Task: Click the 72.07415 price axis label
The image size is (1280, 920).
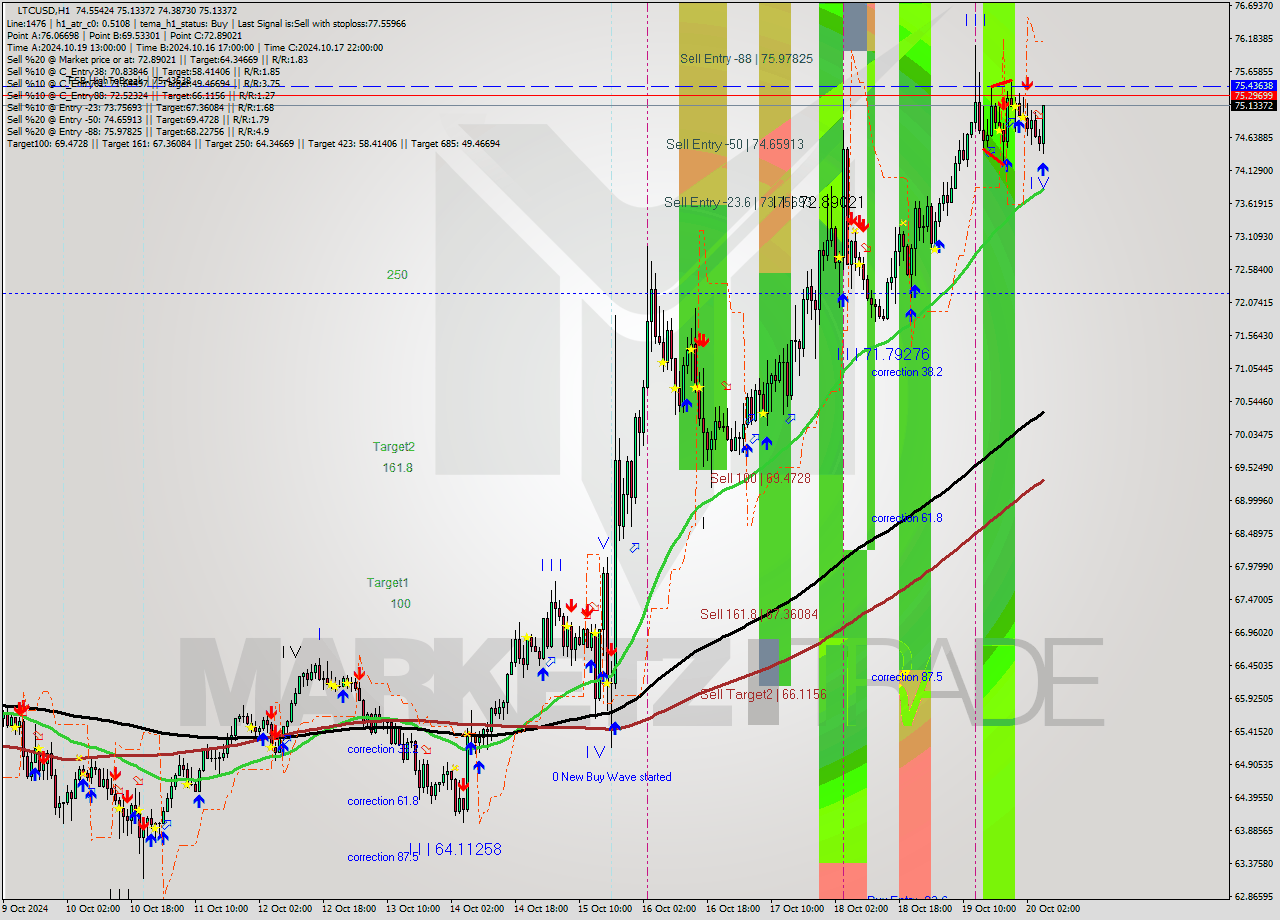Action: [x=1253, y=302]
